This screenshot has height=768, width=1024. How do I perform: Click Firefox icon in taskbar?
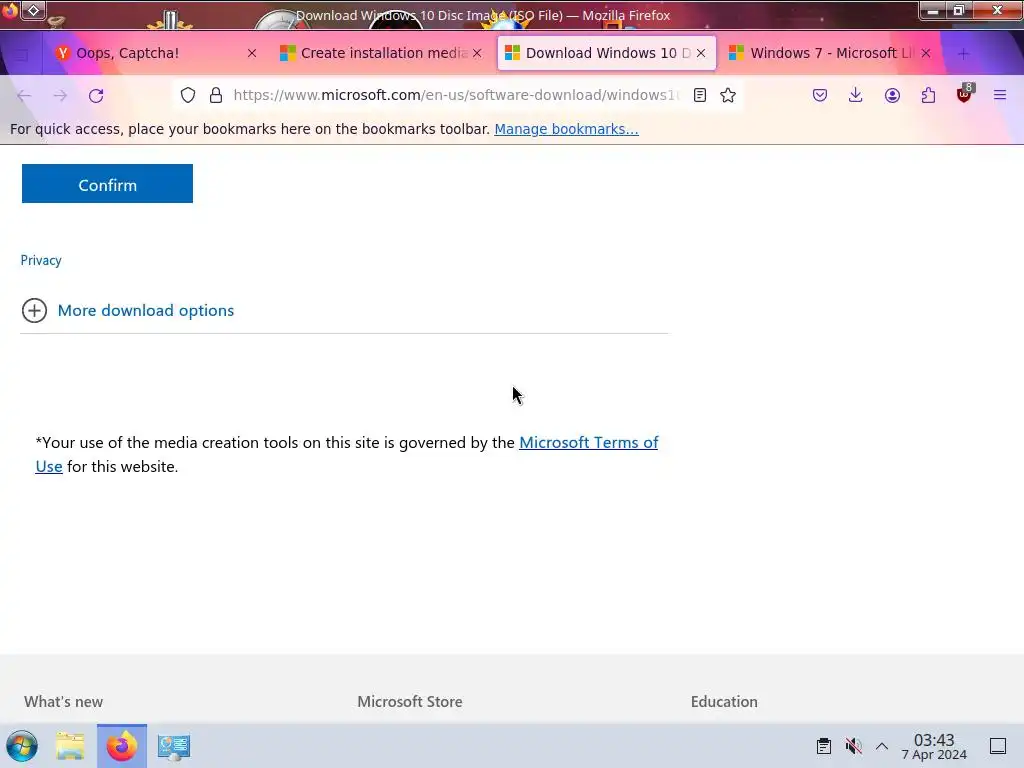click(x=122, y=746)
